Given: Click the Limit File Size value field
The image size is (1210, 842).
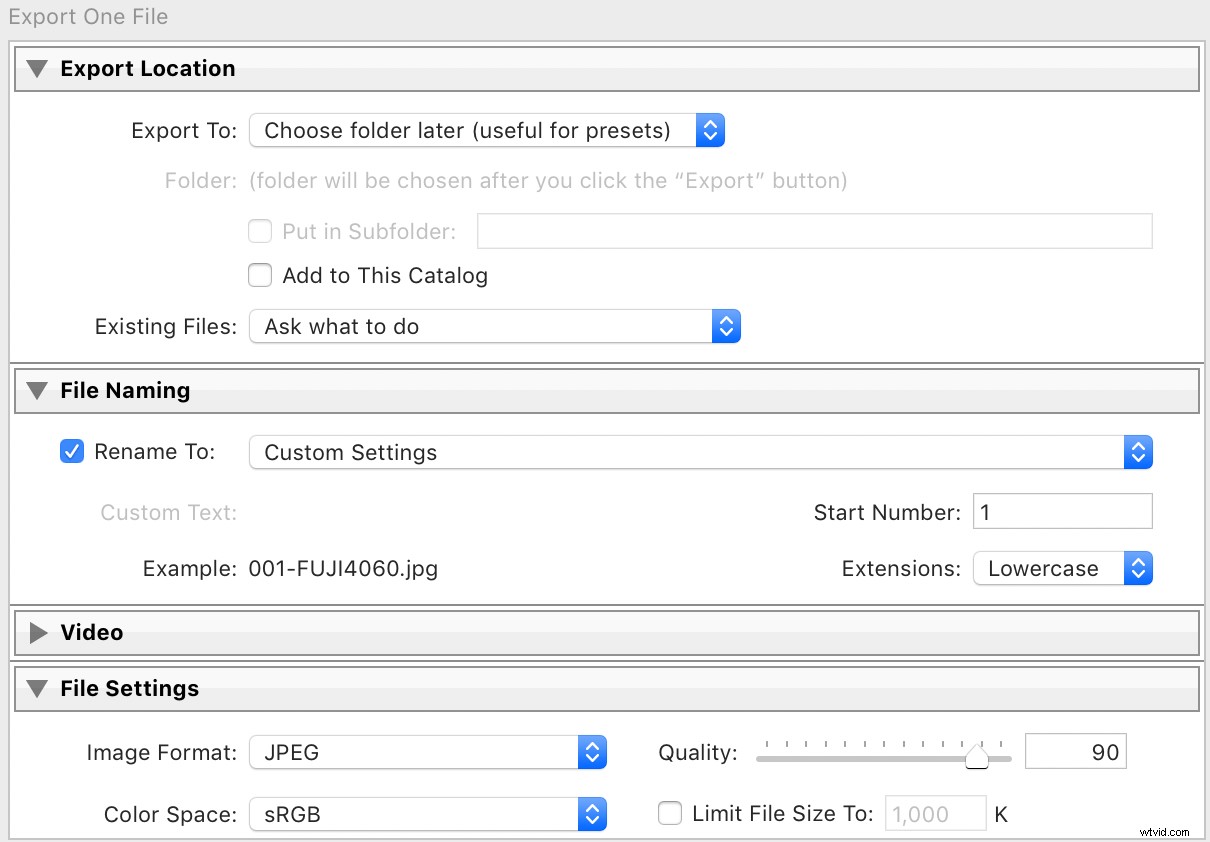Looking at the screenshot, I should click(x=935, y=814).
